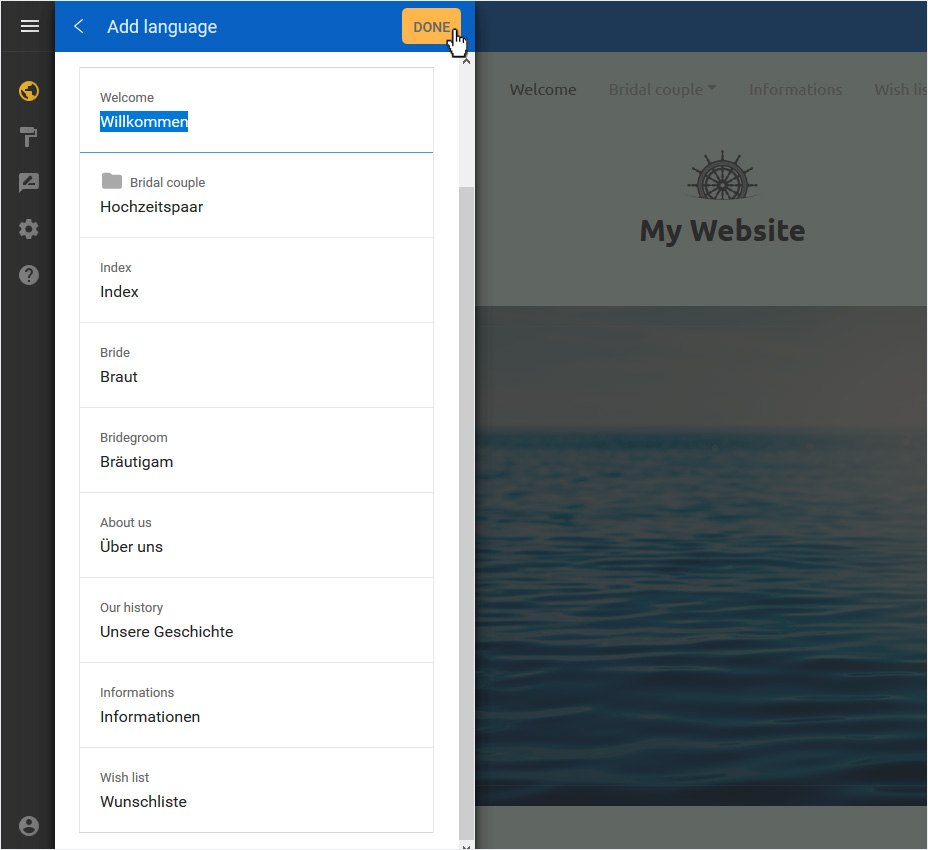The width and height of the screenshot is (928, 850).
Task: Open the Informations page in website preview
Action: (795, 89)
